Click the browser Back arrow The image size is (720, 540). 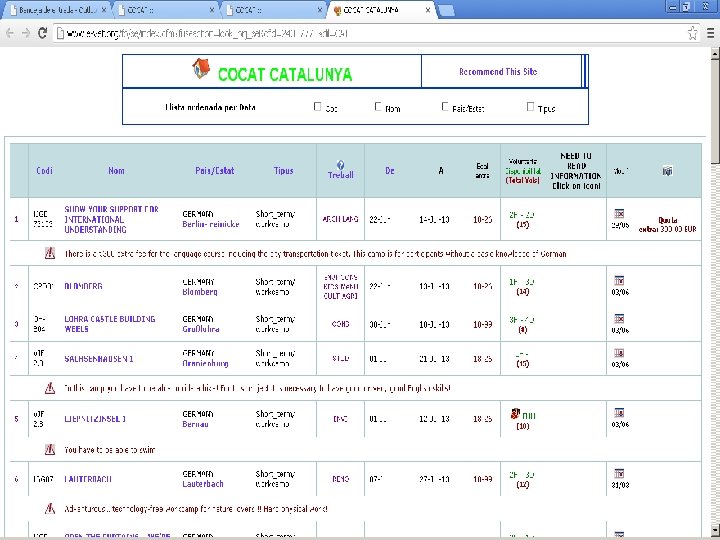(10, 33)
